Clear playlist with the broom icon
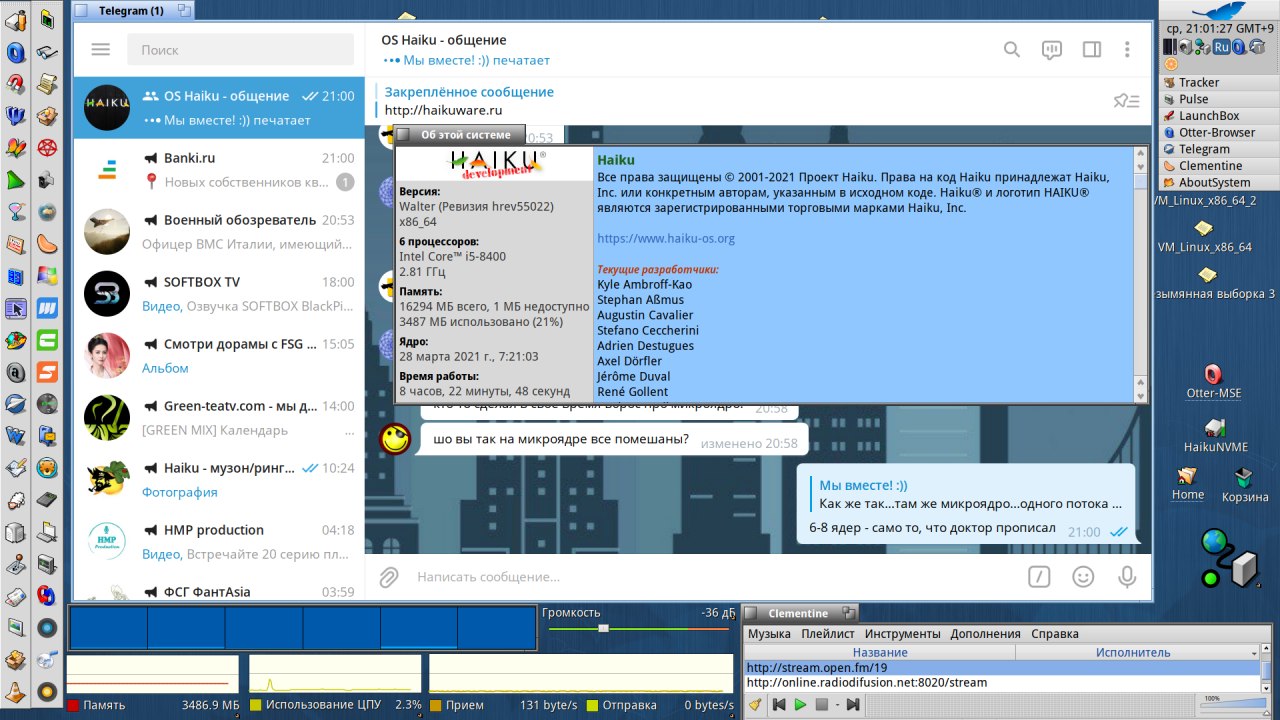Screen dimensions: 1280x720 click(x=755, y=705)
